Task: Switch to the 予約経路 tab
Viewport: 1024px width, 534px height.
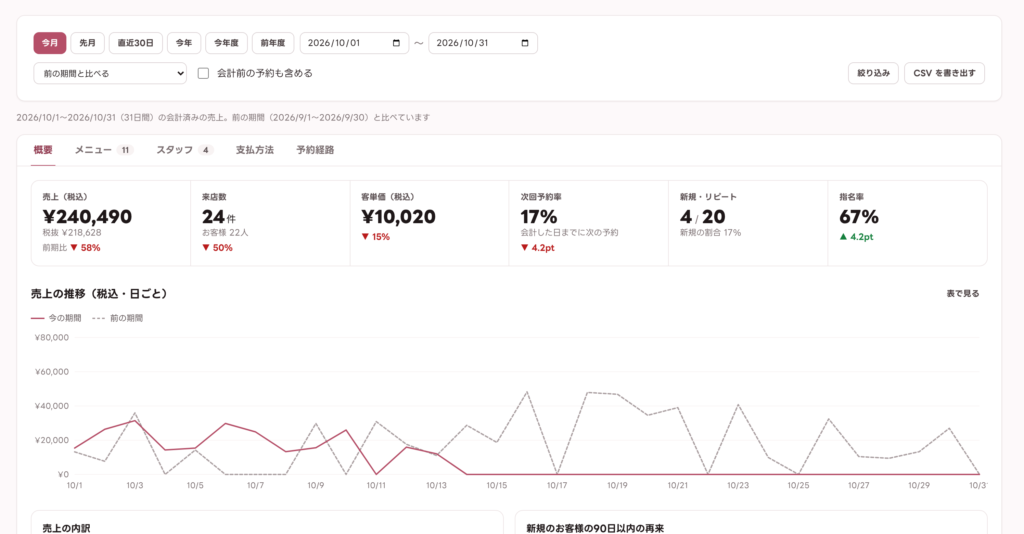Action: [x=315, y=150]
